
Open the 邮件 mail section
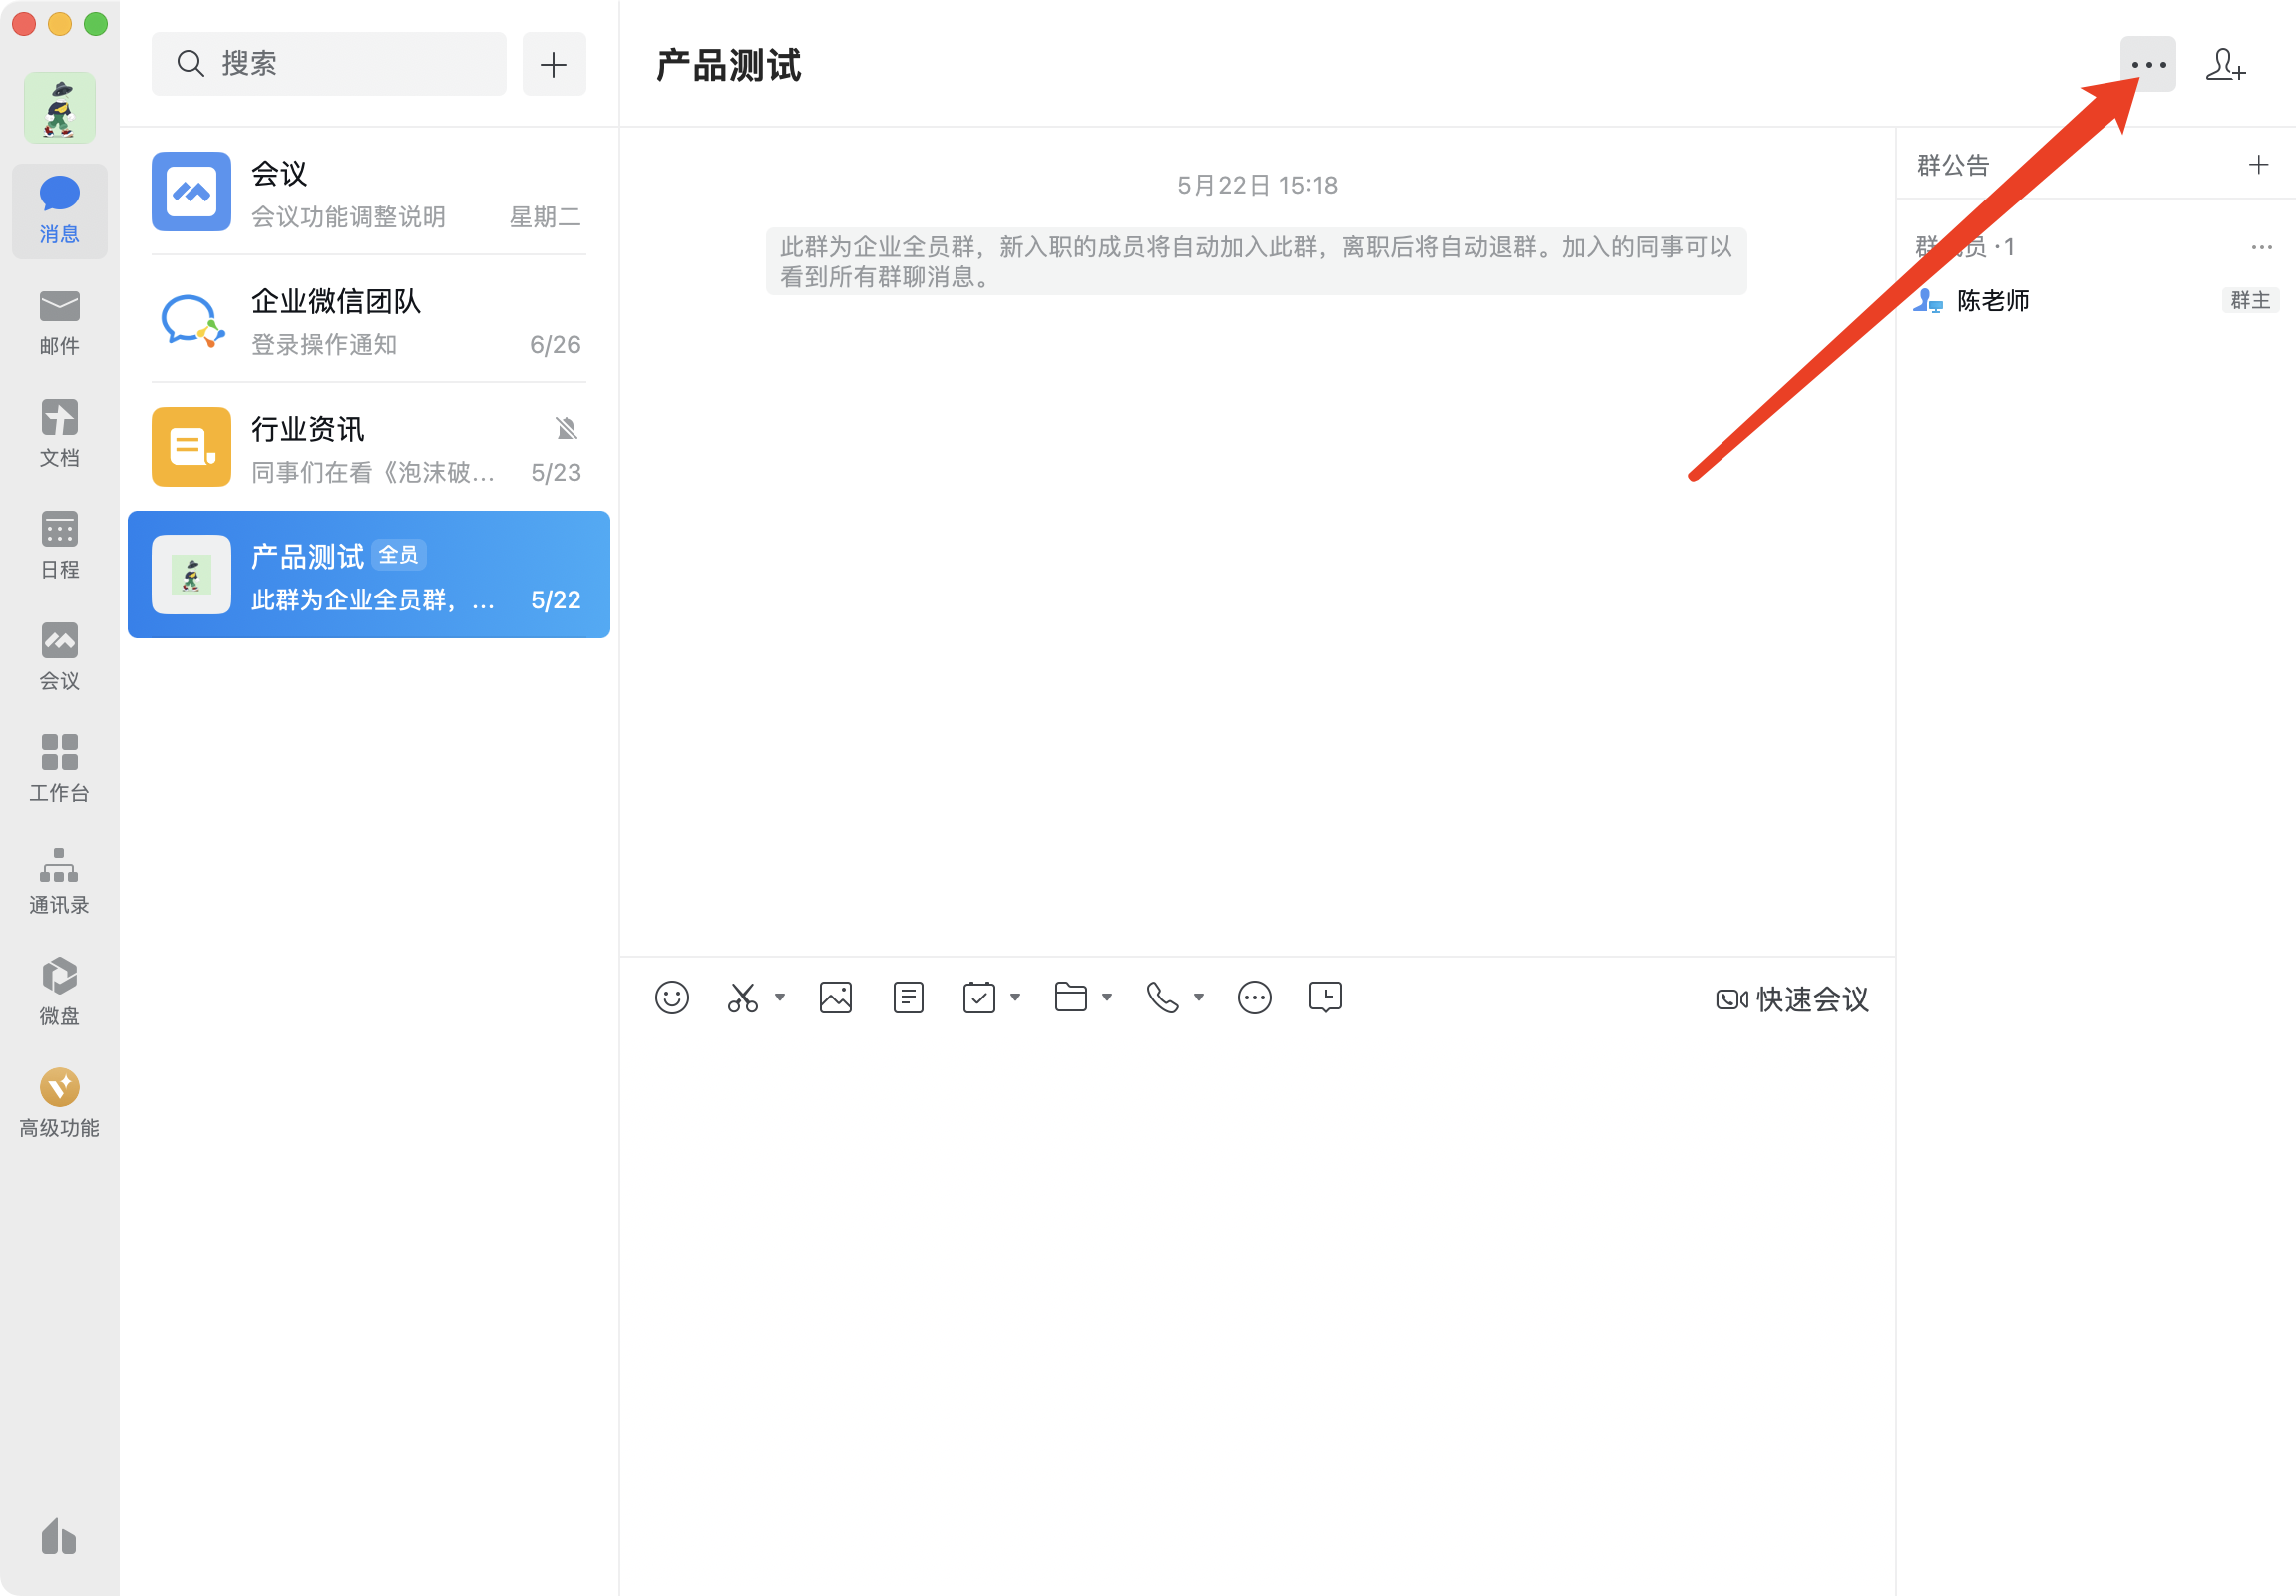coord(59,322)
